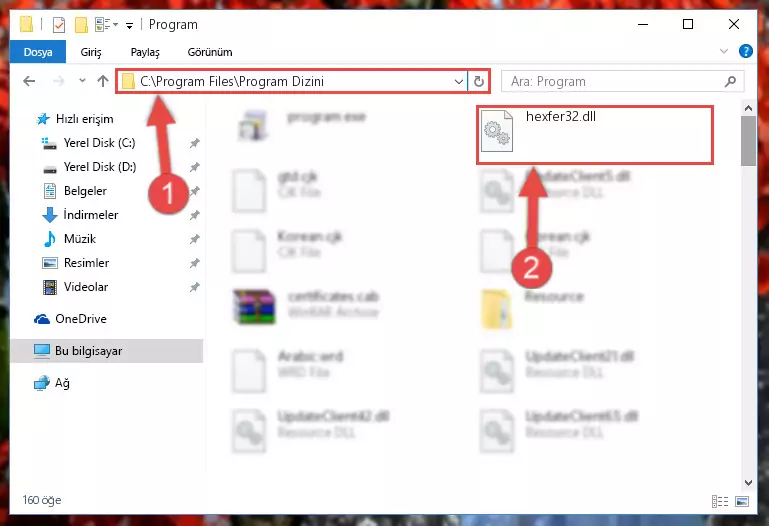Click the new folder quick access icon
Image resolution: width=769 pixels, height=526 pixels.
point(81,25)
